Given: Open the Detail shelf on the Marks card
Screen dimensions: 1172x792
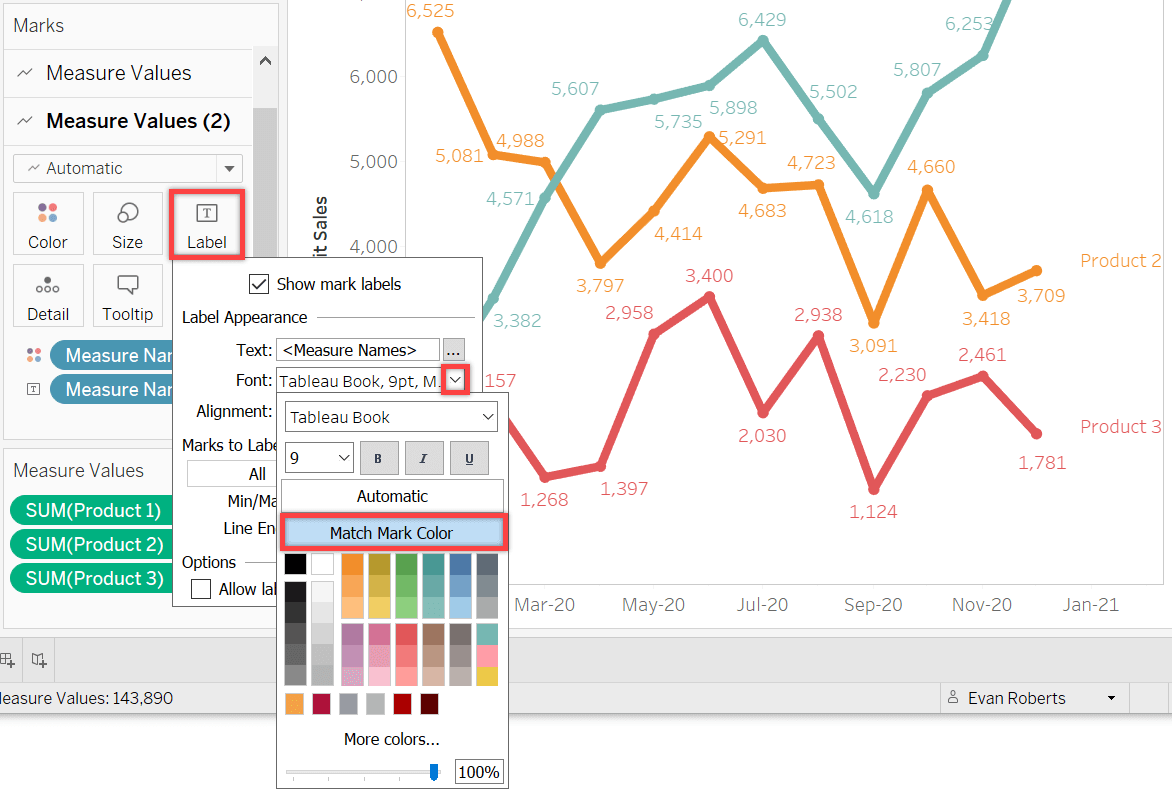Looking at the screenshot, I should tap(47, 295).
